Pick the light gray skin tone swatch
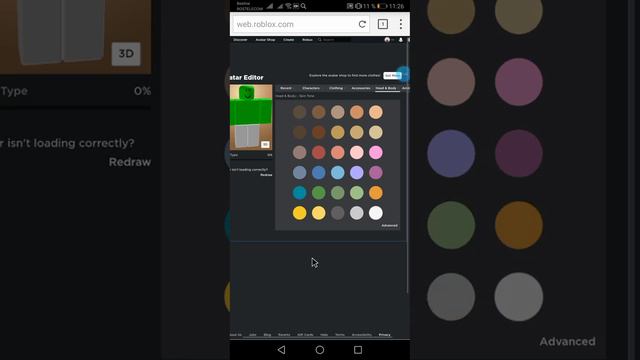The image size is (640, 360). point(356,213)
